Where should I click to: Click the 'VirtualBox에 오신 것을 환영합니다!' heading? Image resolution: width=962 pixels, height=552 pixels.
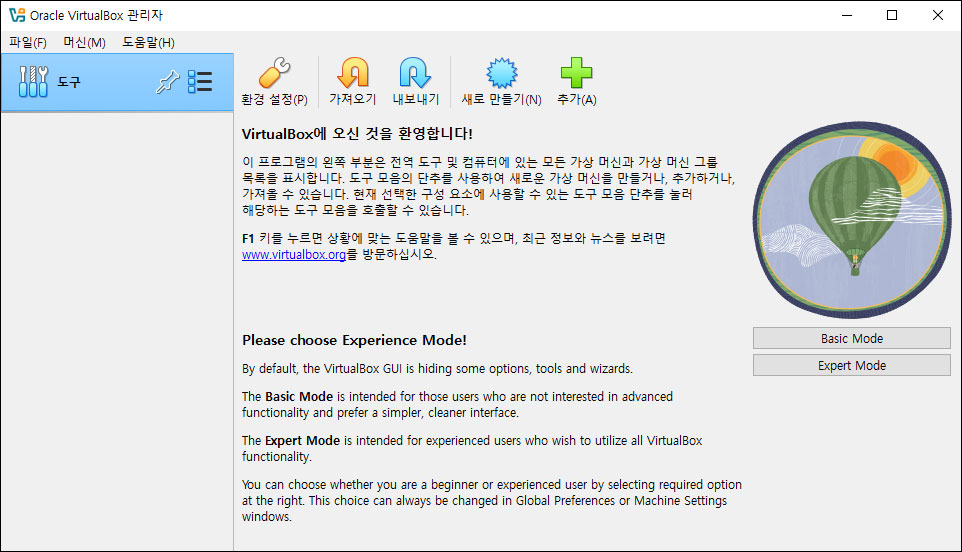357,134
